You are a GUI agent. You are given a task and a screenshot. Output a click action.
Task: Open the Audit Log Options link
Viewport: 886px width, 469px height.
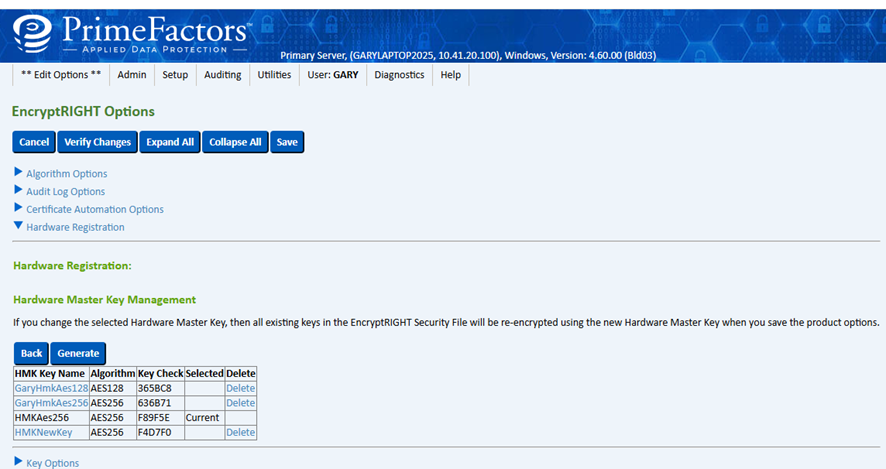66,192
